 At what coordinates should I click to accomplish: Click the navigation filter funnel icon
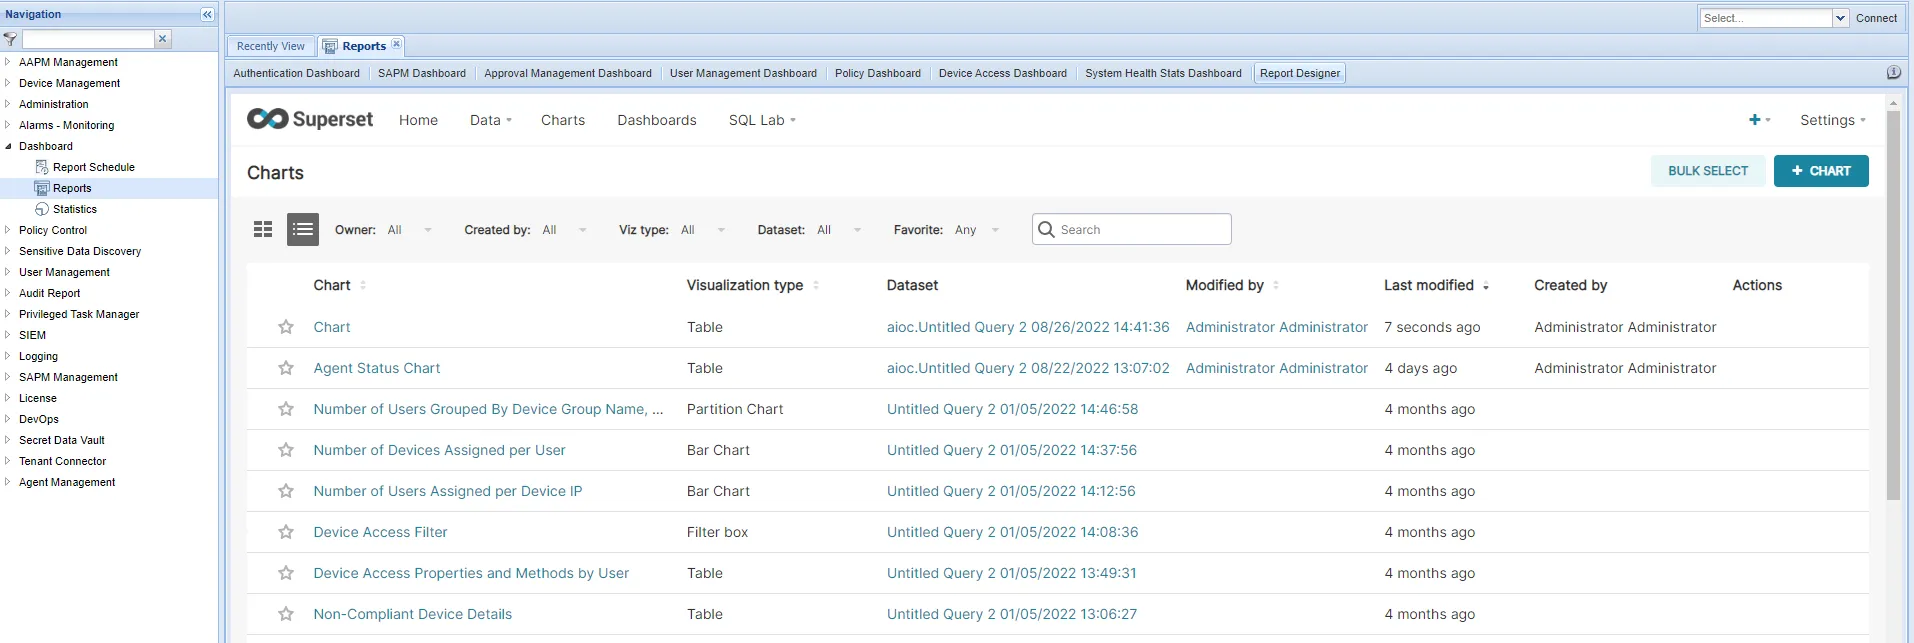pos(10,39)
